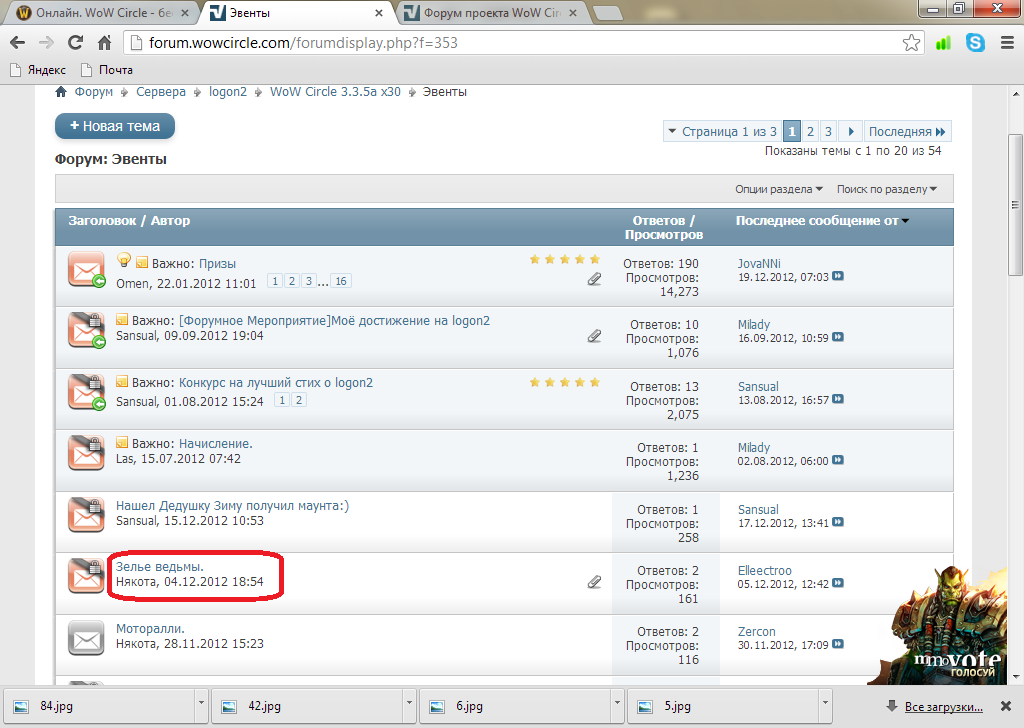Open the WoW Circle 3.3.5a x30 breadcrumb
Screen dimensions: 1024x728
(x=335, y=92)
